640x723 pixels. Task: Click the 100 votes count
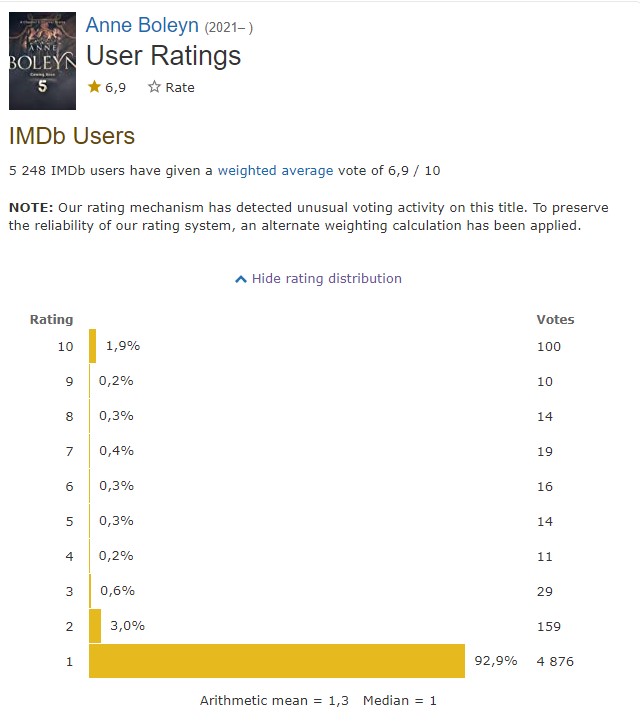pos(549,346)
